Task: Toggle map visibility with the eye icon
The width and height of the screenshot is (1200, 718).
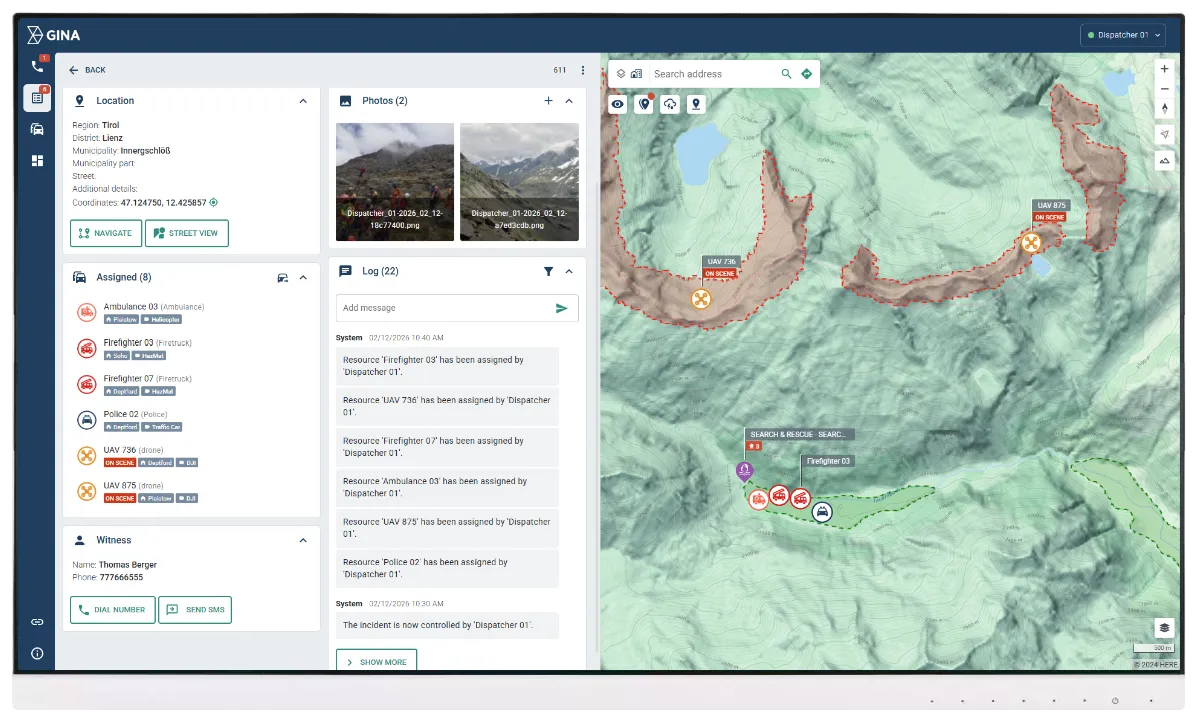Action: click(618, 104)
